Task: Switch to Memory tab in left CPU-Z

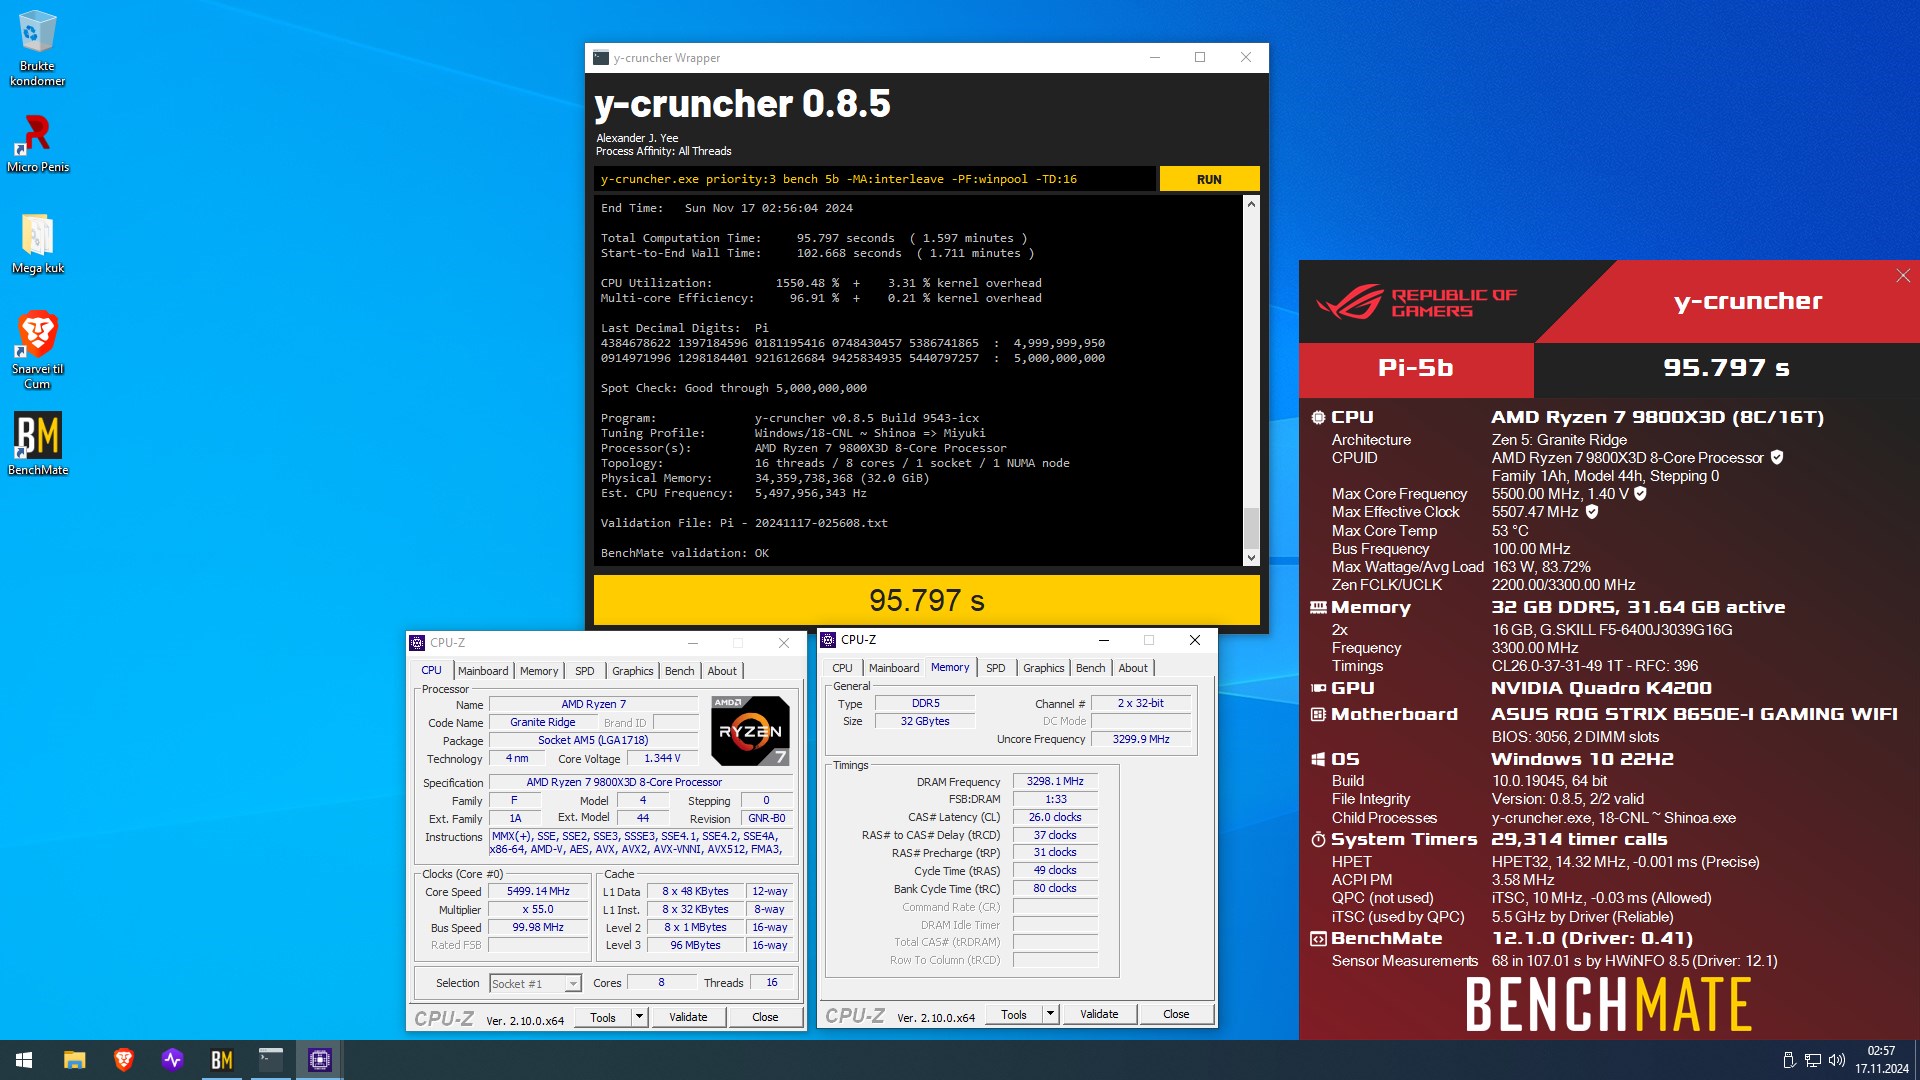Action: [x=539, y=671]
